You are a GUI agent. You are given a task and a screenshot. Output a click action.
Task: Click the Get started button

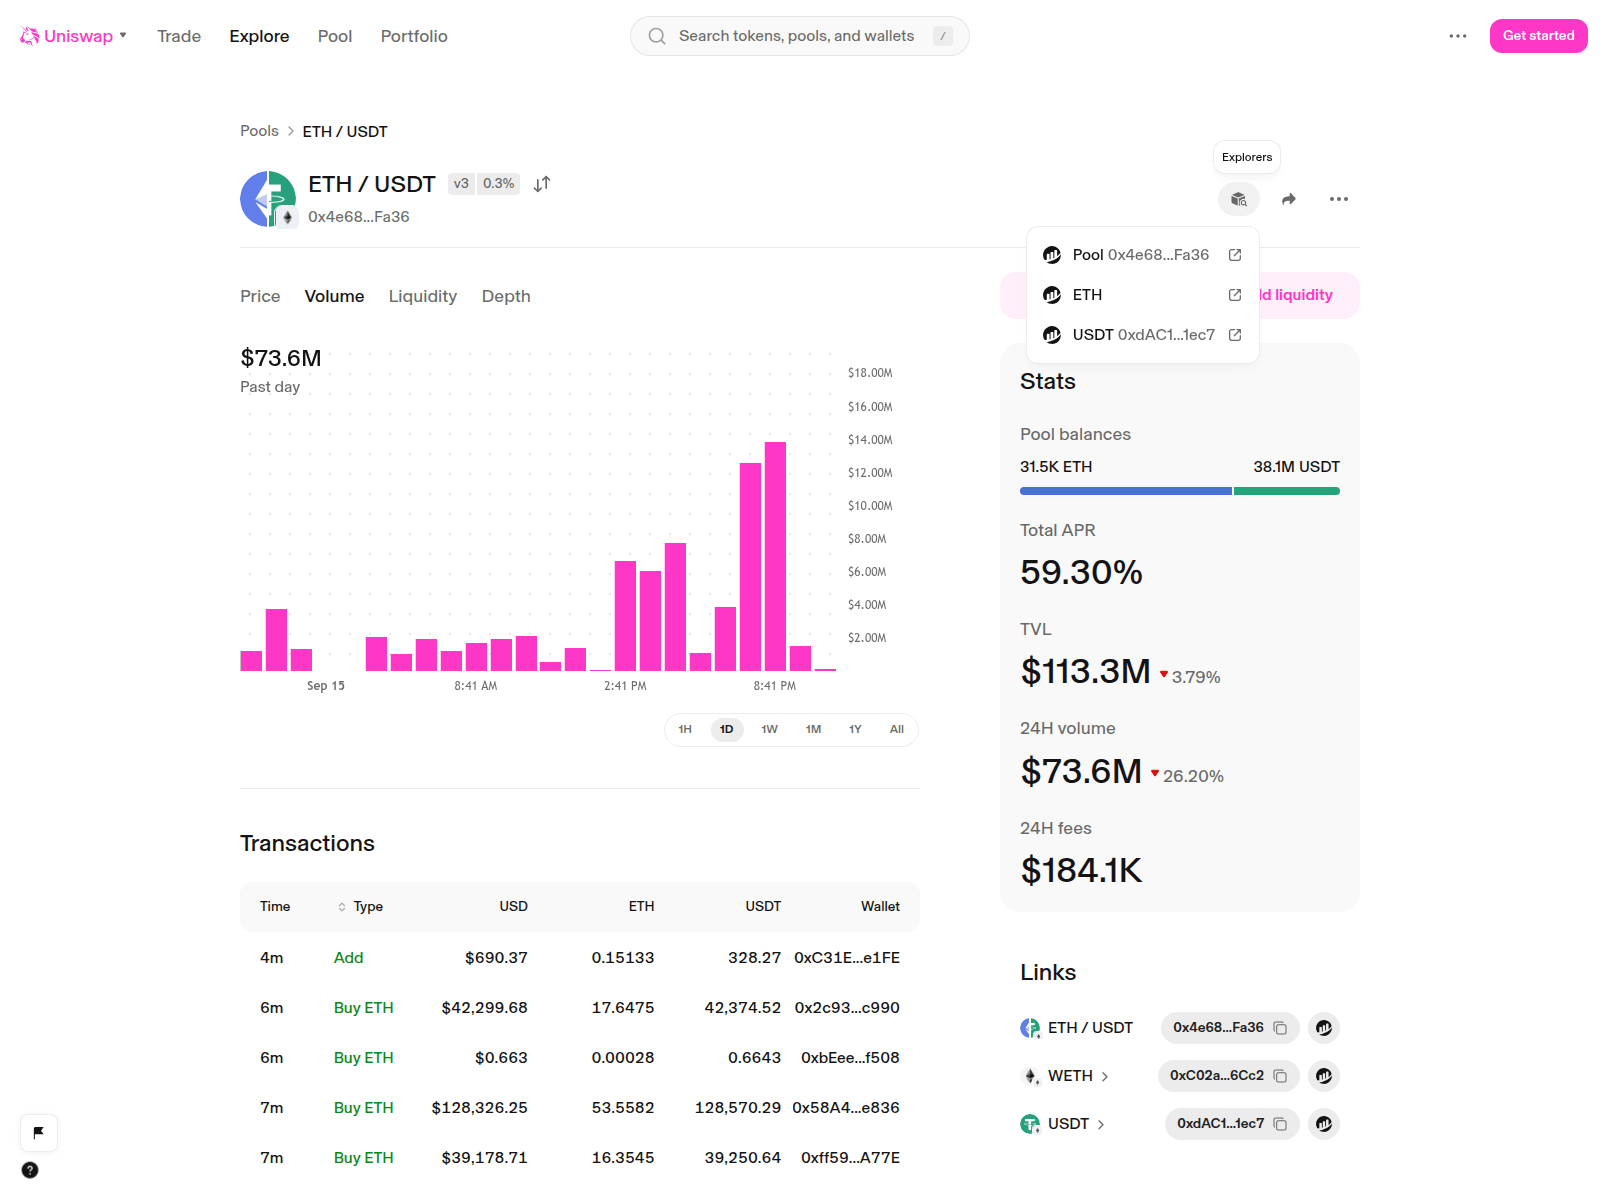(x=1539, y=36)
